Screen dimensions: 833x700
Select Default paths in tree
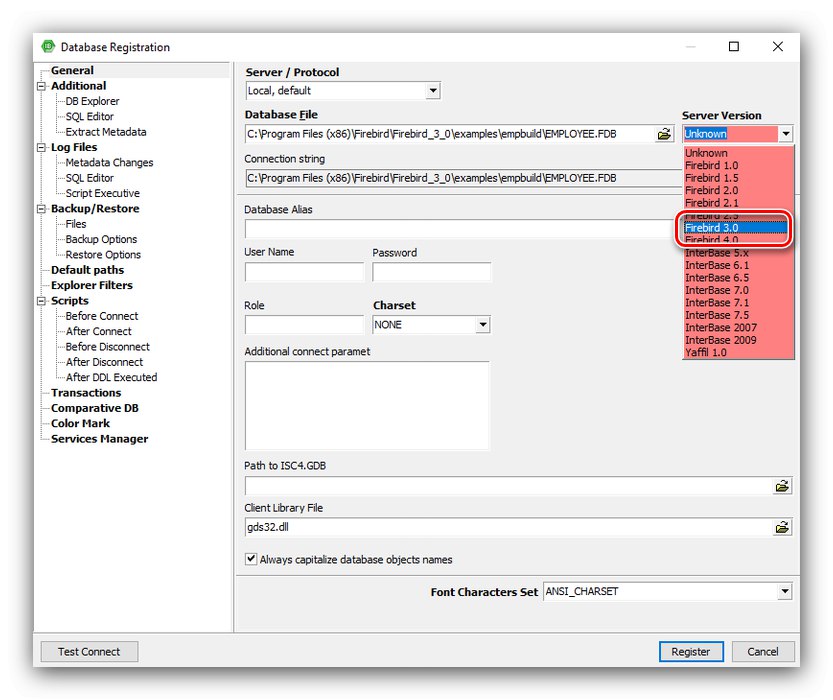(x=87, y=270)
